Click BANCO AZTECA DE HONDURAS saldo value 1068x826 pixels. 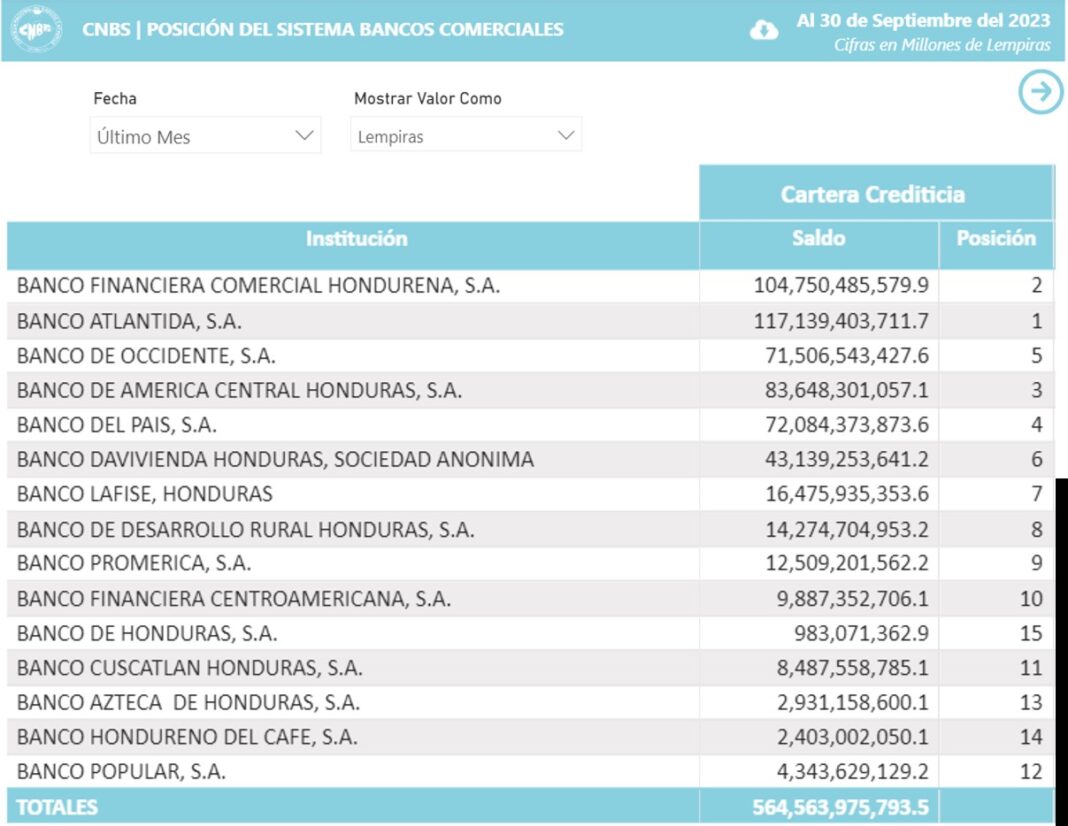click(852, 703)
